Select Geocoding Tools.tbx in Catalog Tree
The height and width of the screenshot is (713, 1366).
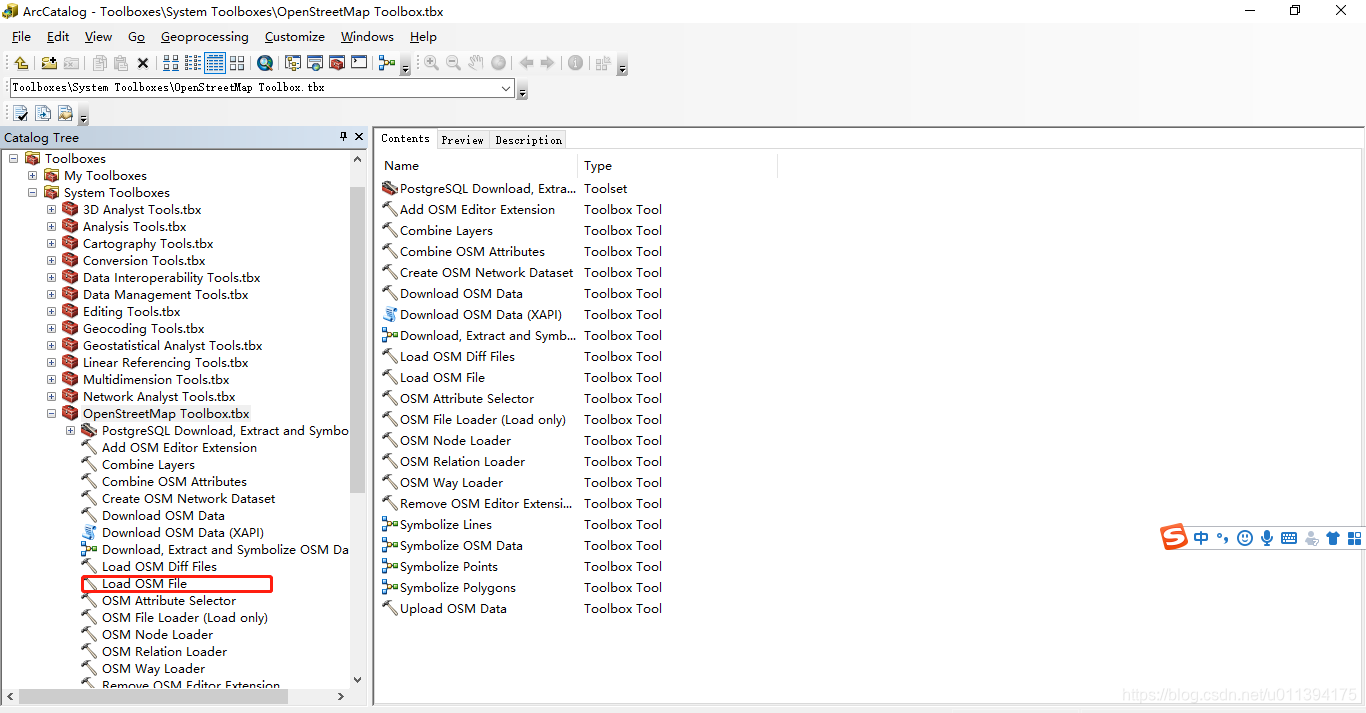coord(143,329)
